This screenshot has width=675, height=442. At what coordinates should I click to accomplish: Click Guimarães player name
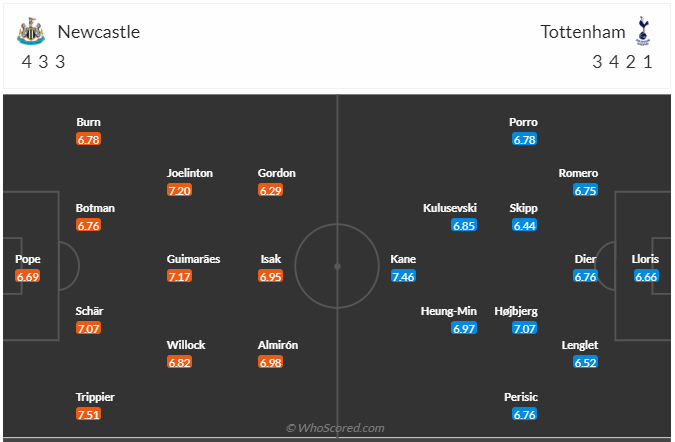tap(193, 259)
